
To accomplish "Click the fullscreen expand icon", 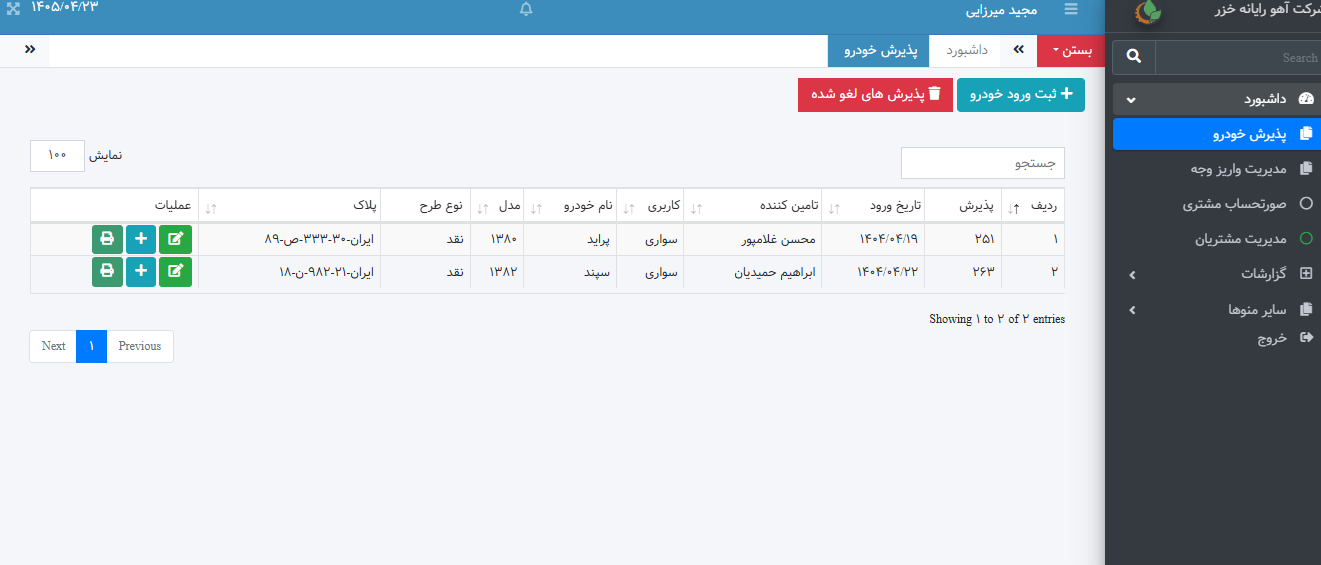I will 14,8.
